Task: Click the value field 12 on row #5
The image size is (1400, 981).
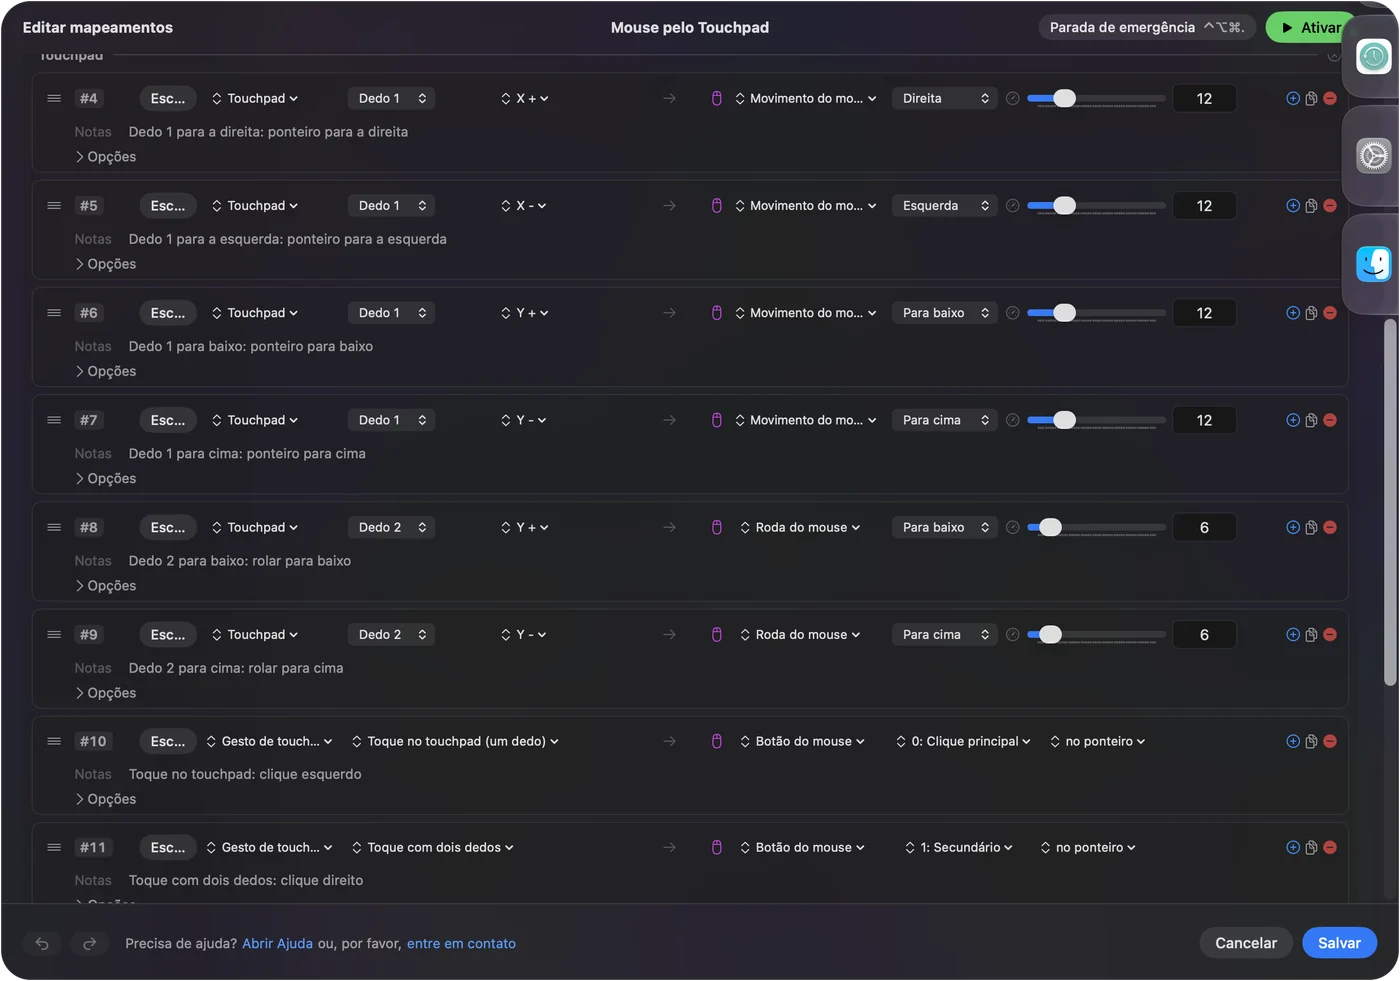Action: click(x=1204, y=206)
